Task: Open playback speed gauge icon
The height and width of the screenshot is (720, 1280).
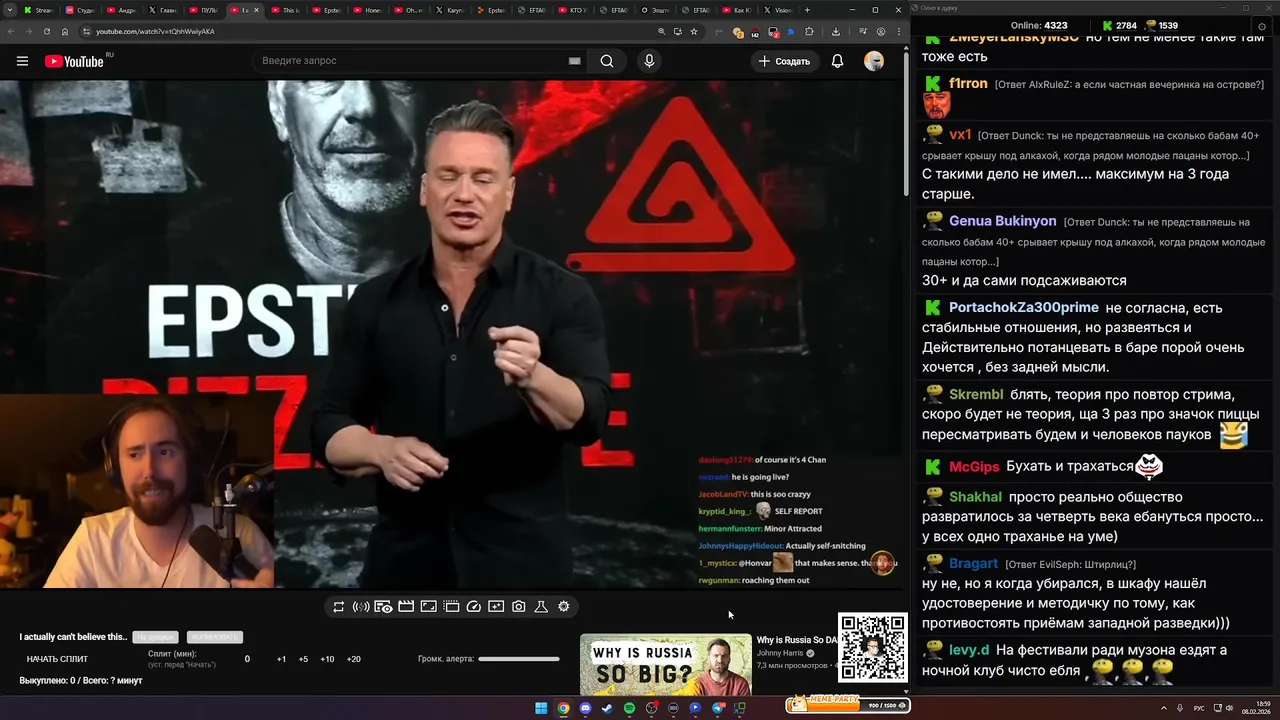Action: pyautogui.click(x=474, y=607)
